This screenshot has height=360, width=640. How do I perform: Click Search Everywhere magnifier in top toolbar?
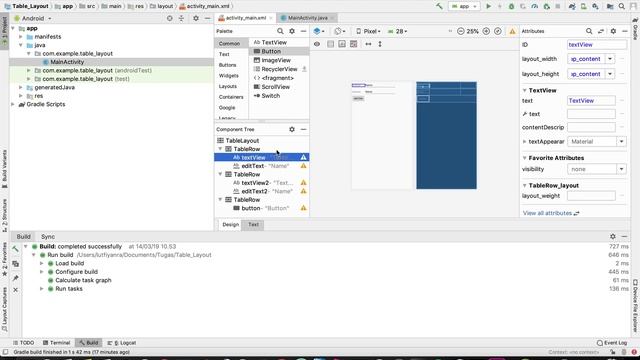click(622, 7)
